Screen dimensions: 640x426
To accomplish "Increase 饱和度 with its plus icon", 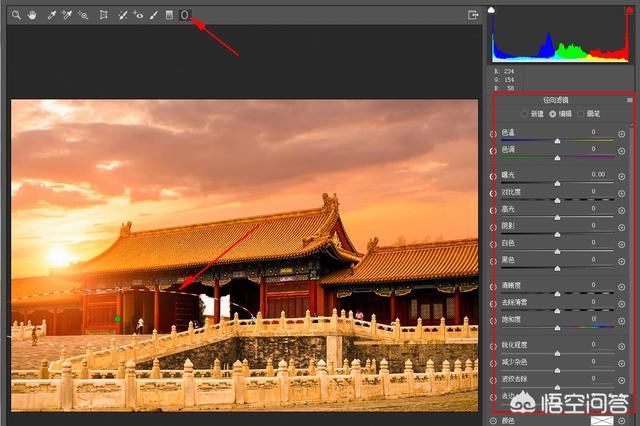I will [621, 321].
